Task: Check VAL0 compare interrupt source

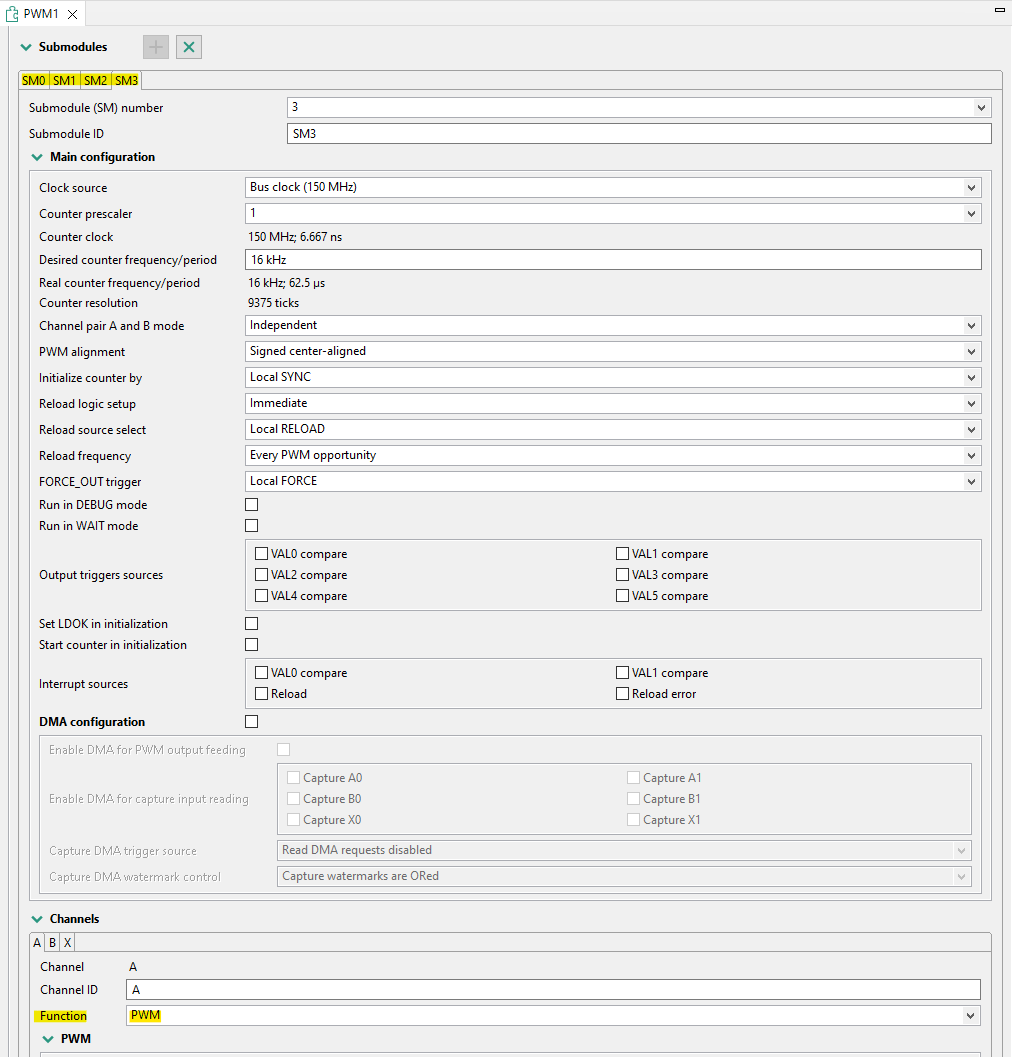Action: [x=262, y=673]
